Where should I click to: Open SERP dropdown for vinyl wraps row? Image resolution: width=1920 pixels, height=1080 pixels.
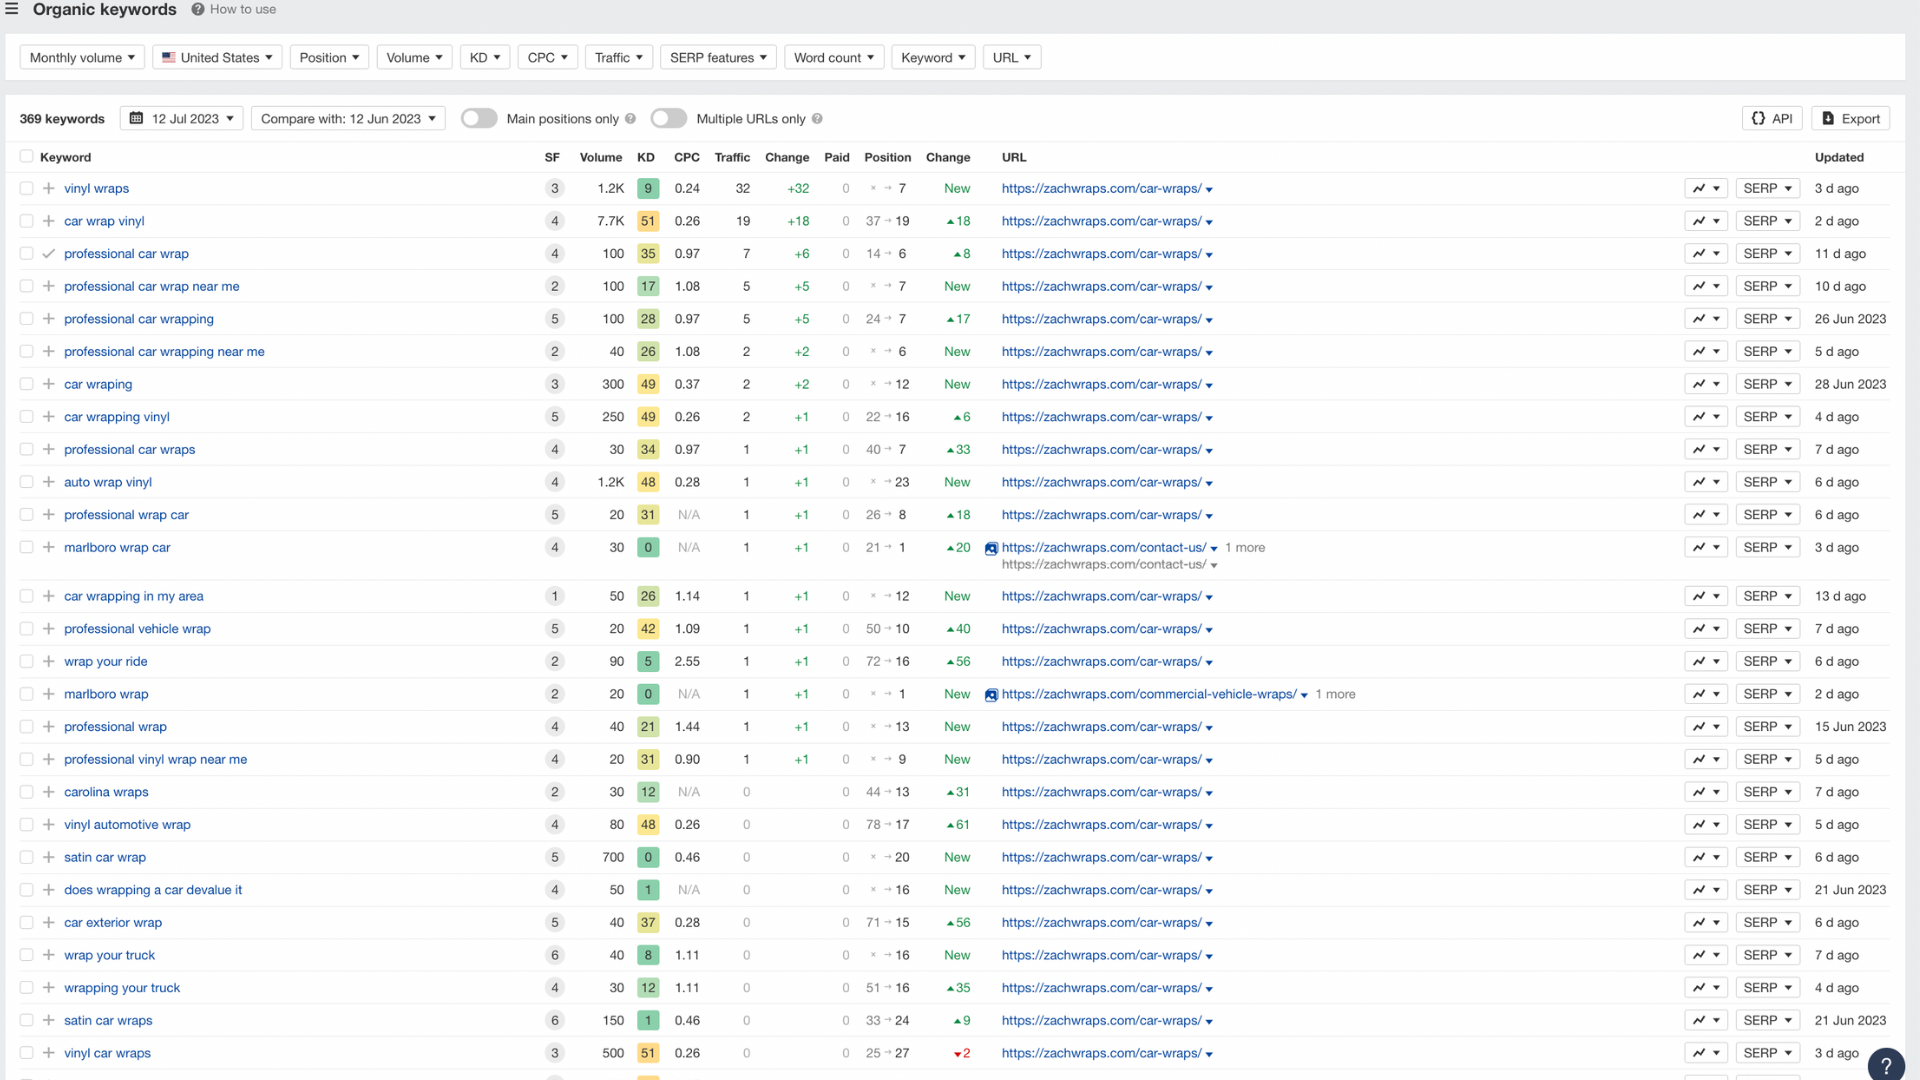pyautogui.click(x=1767, y=188)
